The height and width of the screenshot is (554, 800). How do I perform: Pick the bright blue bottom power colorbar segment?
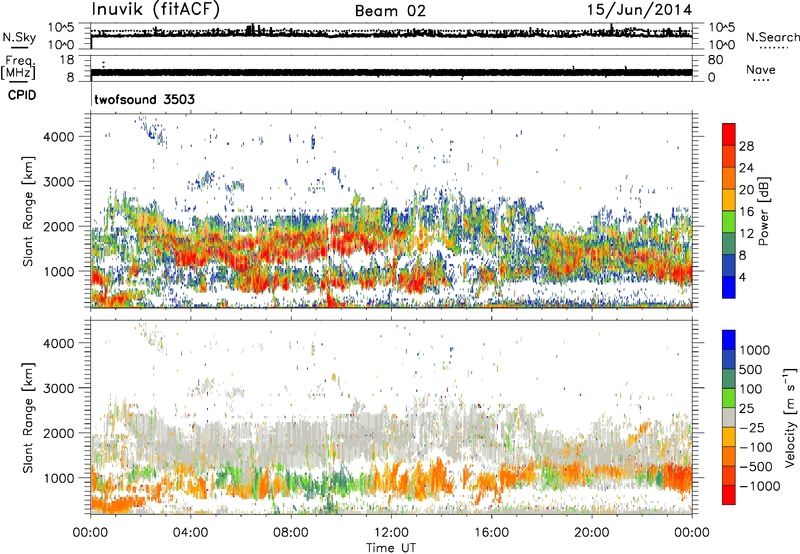click(729, 287)
